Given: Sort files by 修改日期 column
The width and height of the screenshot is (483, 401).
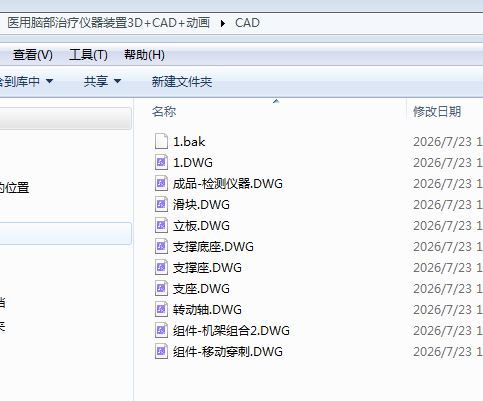Looking at the screenshot, I should [437, 111].
